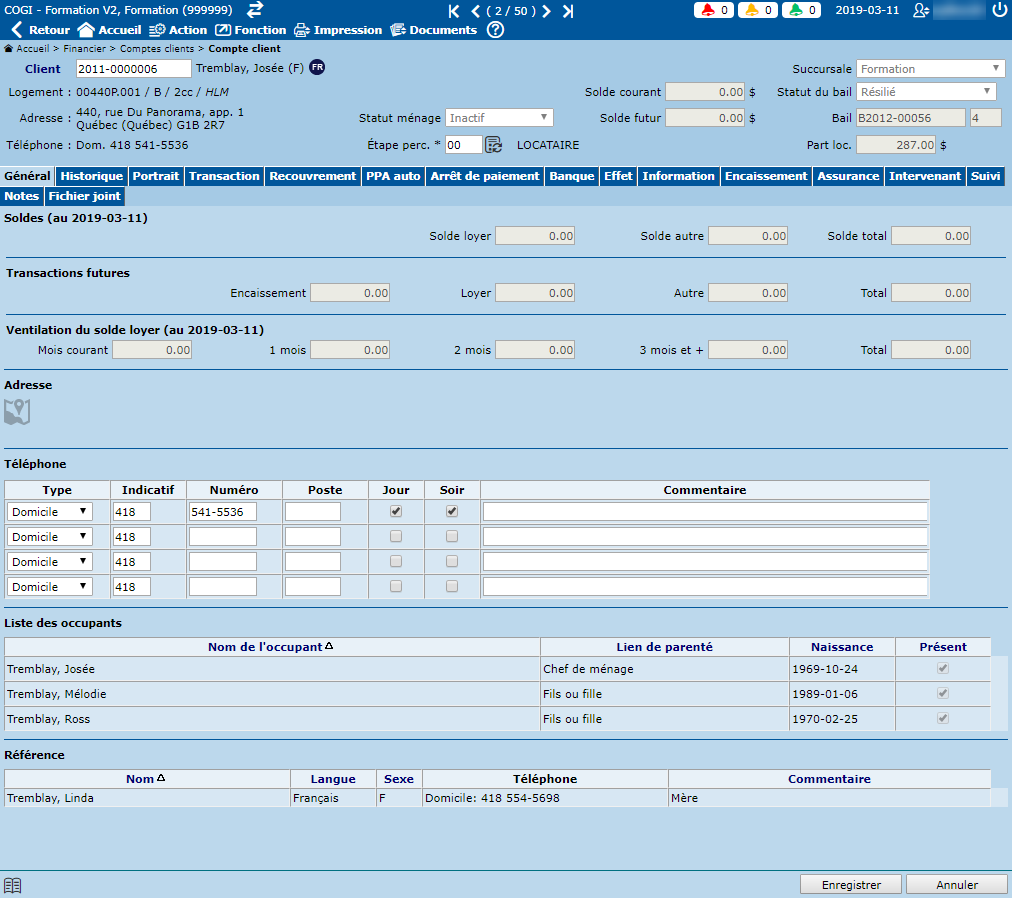This screenshot has height=898, width=1012.
Task: Click the icon next to Étape perc. field
Action: 494,145
